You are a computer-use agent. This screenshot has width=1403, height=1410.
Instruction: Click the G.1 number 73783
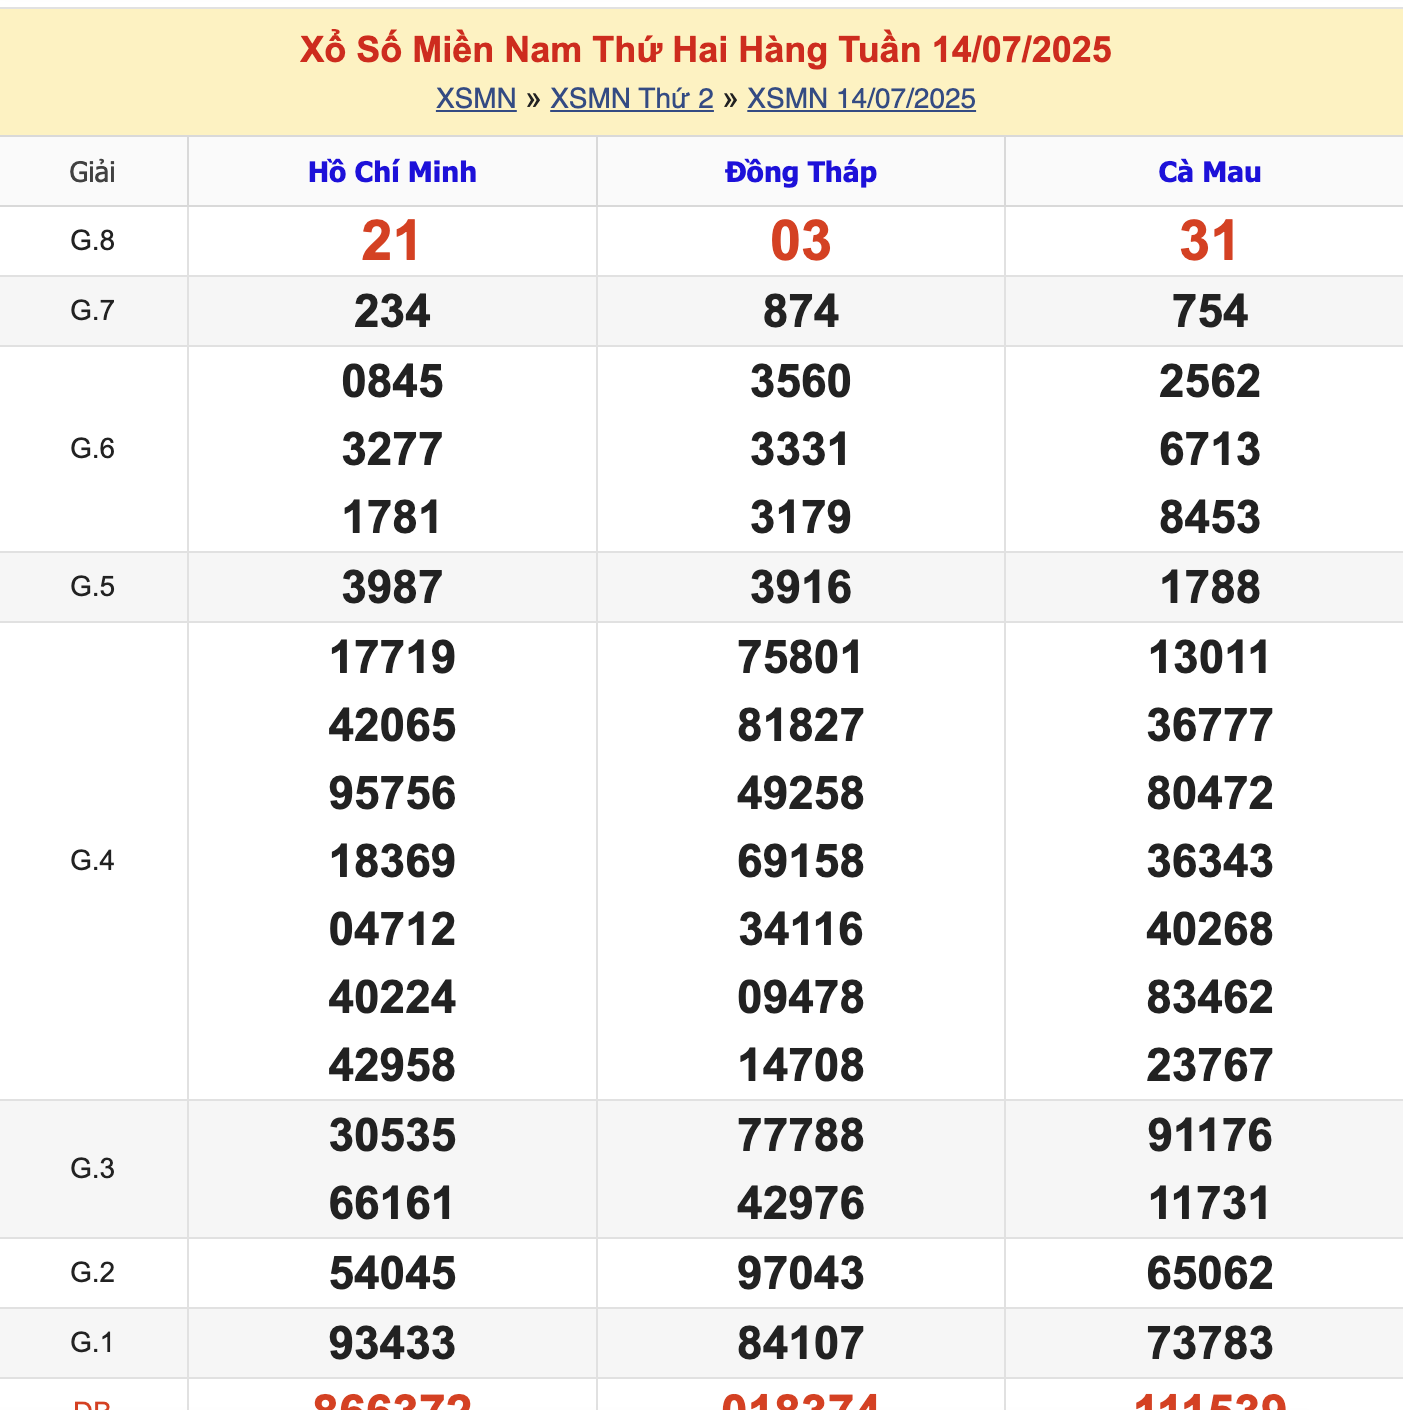(x=1210, y=1343)
